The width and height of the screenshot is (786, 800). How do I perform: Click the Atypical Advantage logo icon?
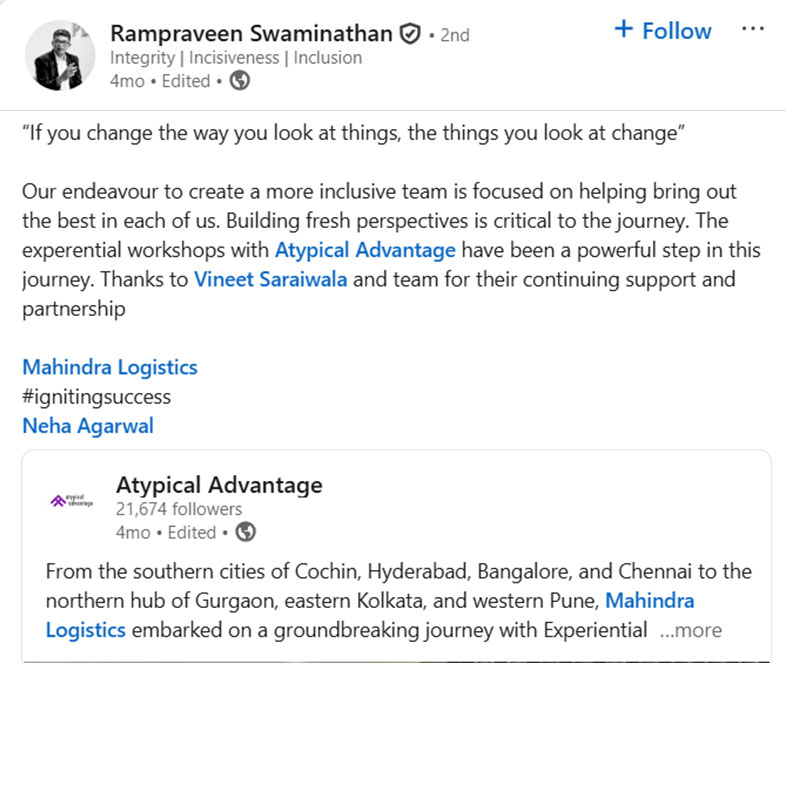coord(72,501)
